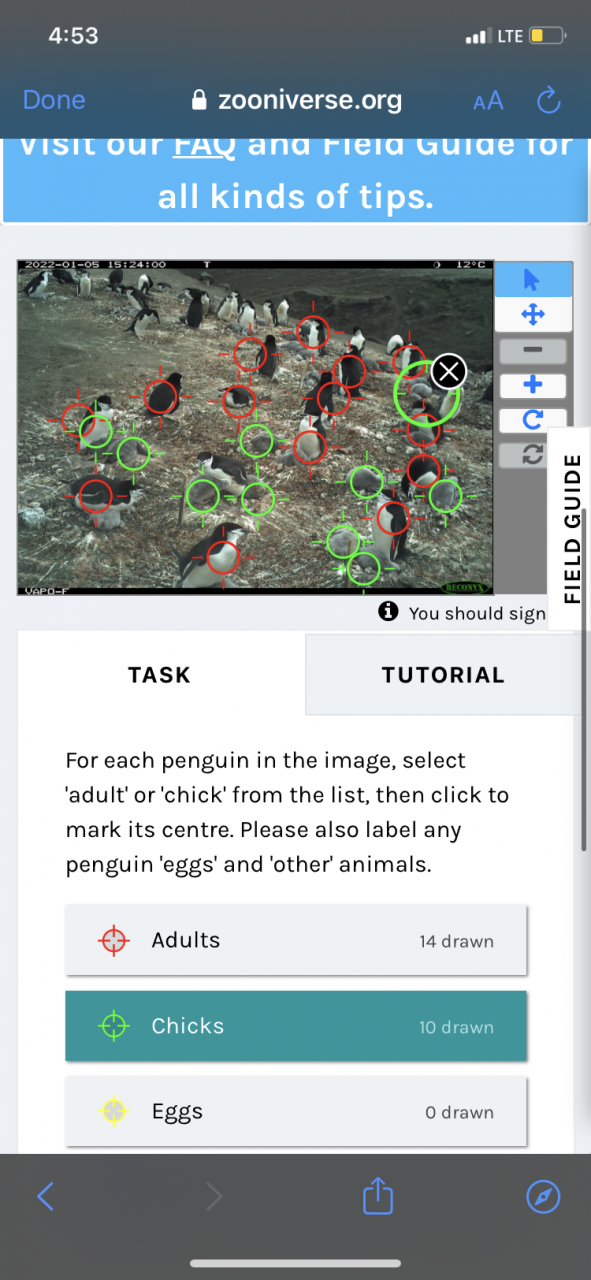The height and width of the screenshot is (1280, 591).
Task: Open page in Safari compass icon
Action: pos(543,1196)
